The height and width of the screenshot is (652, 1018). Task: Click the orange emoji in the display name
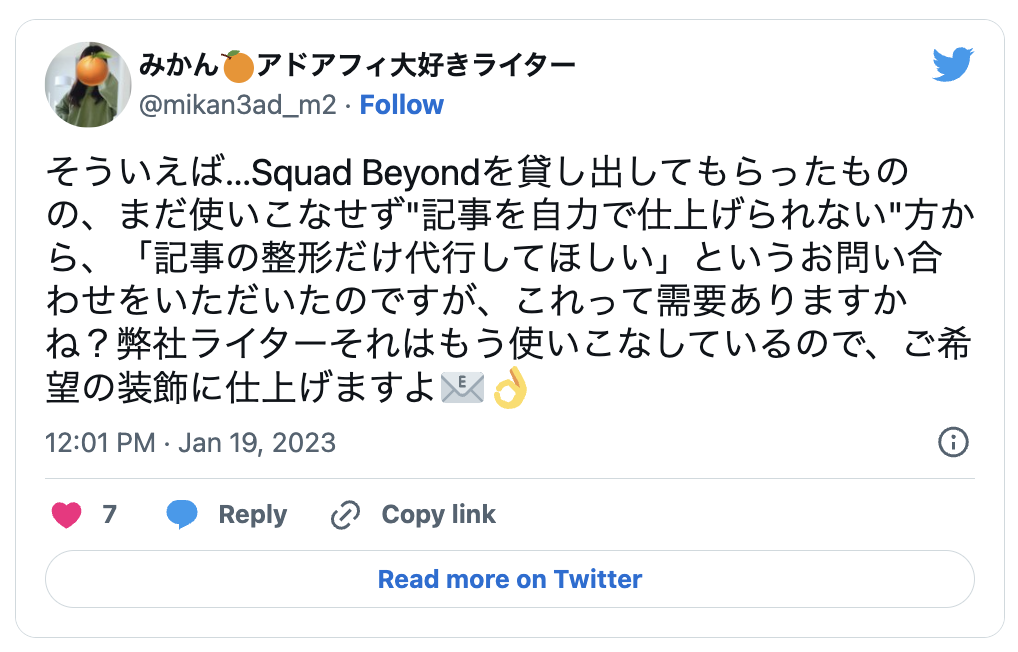(238, 67)
